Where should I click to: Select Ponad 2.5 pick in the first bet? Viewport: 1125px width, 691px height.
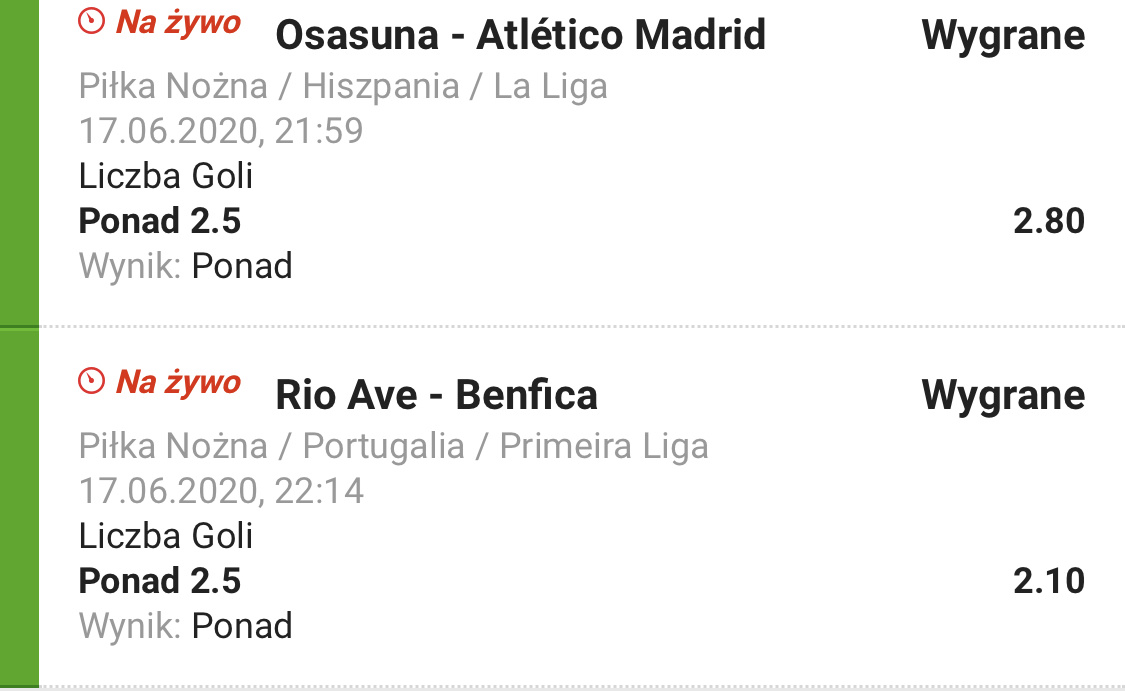(x=159, y=220)
